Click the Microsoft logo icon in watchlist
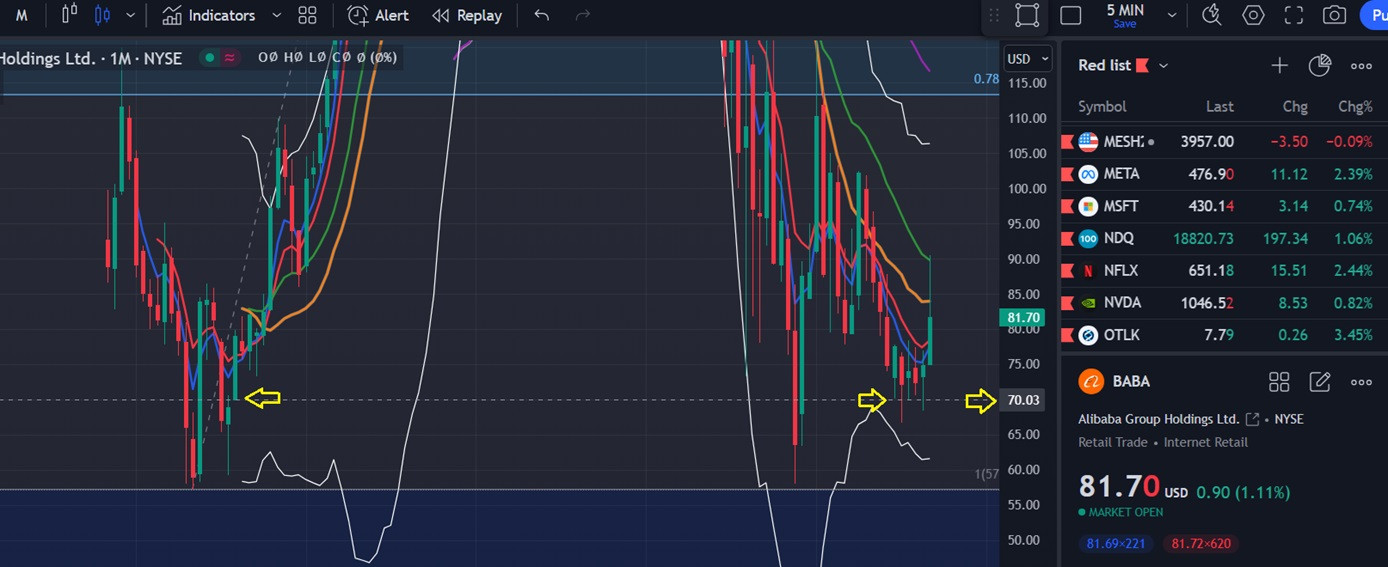This screenshot has height=567, width=1388. (x=1088, y=206)
